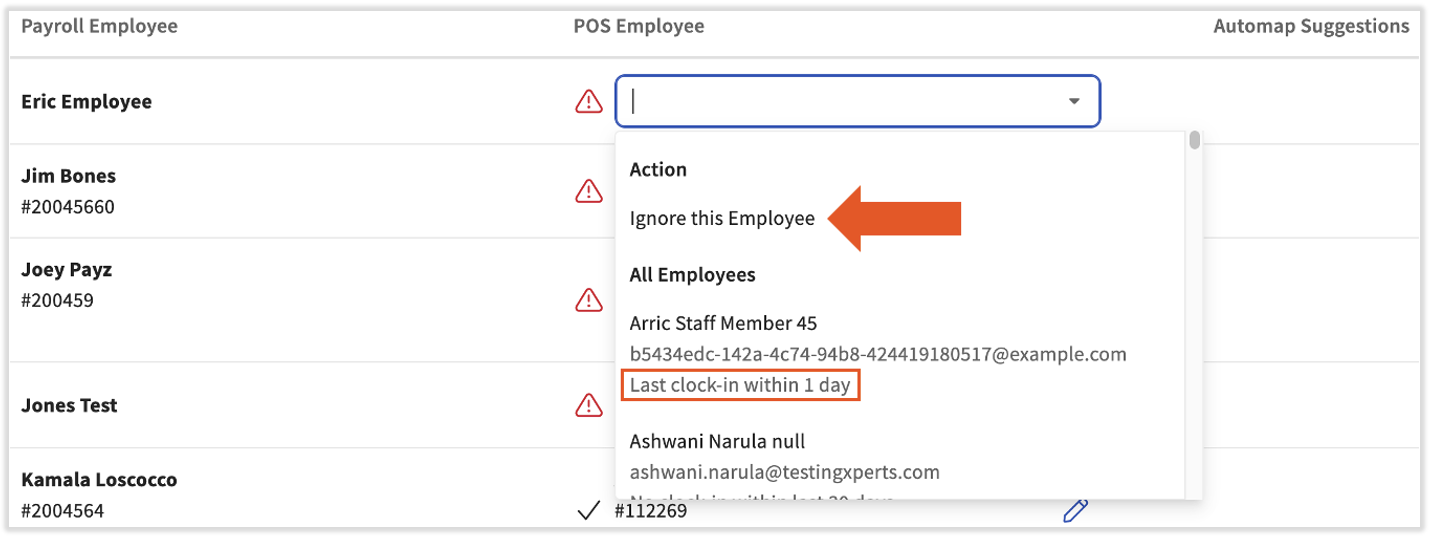Choose "Ignore this Employee" from the Action list
The image size is (1430, 536).
pos(722,218)
